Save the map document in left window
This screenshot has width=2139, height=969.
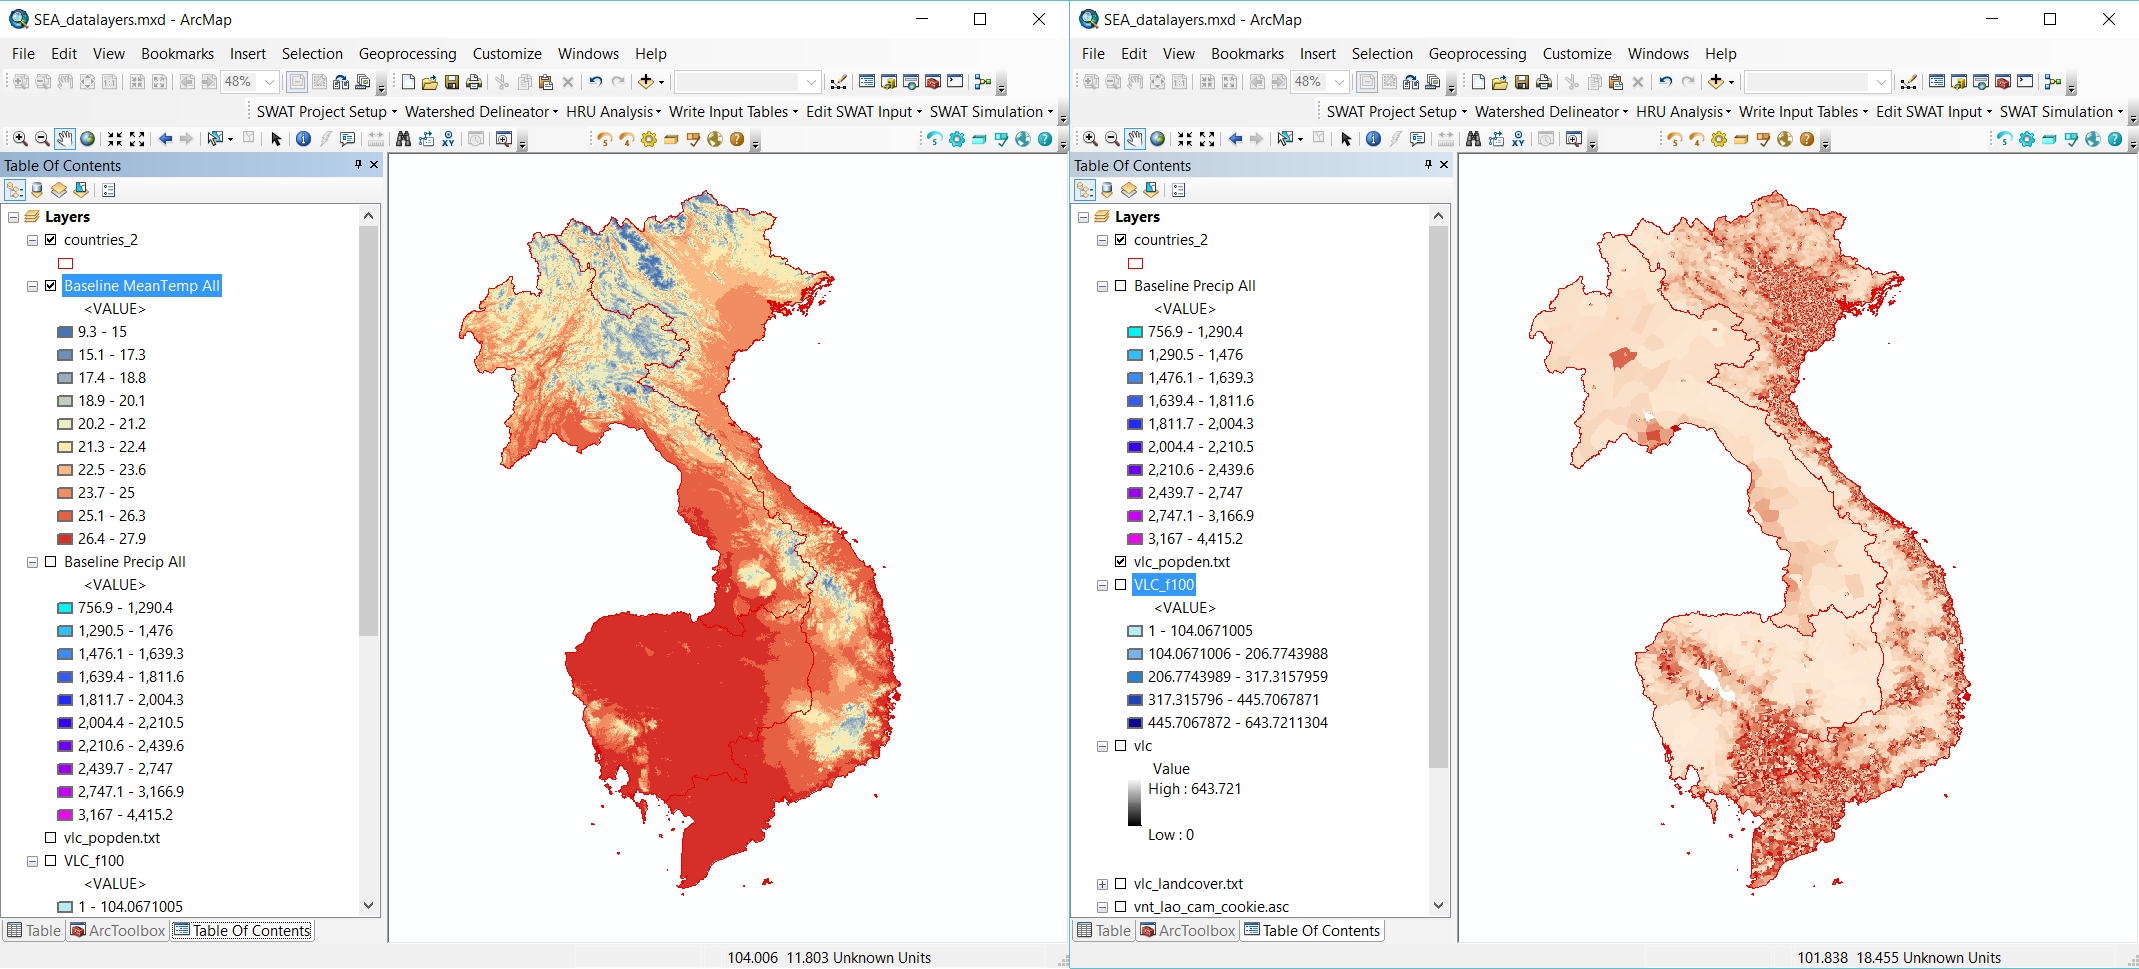(452, 82)
